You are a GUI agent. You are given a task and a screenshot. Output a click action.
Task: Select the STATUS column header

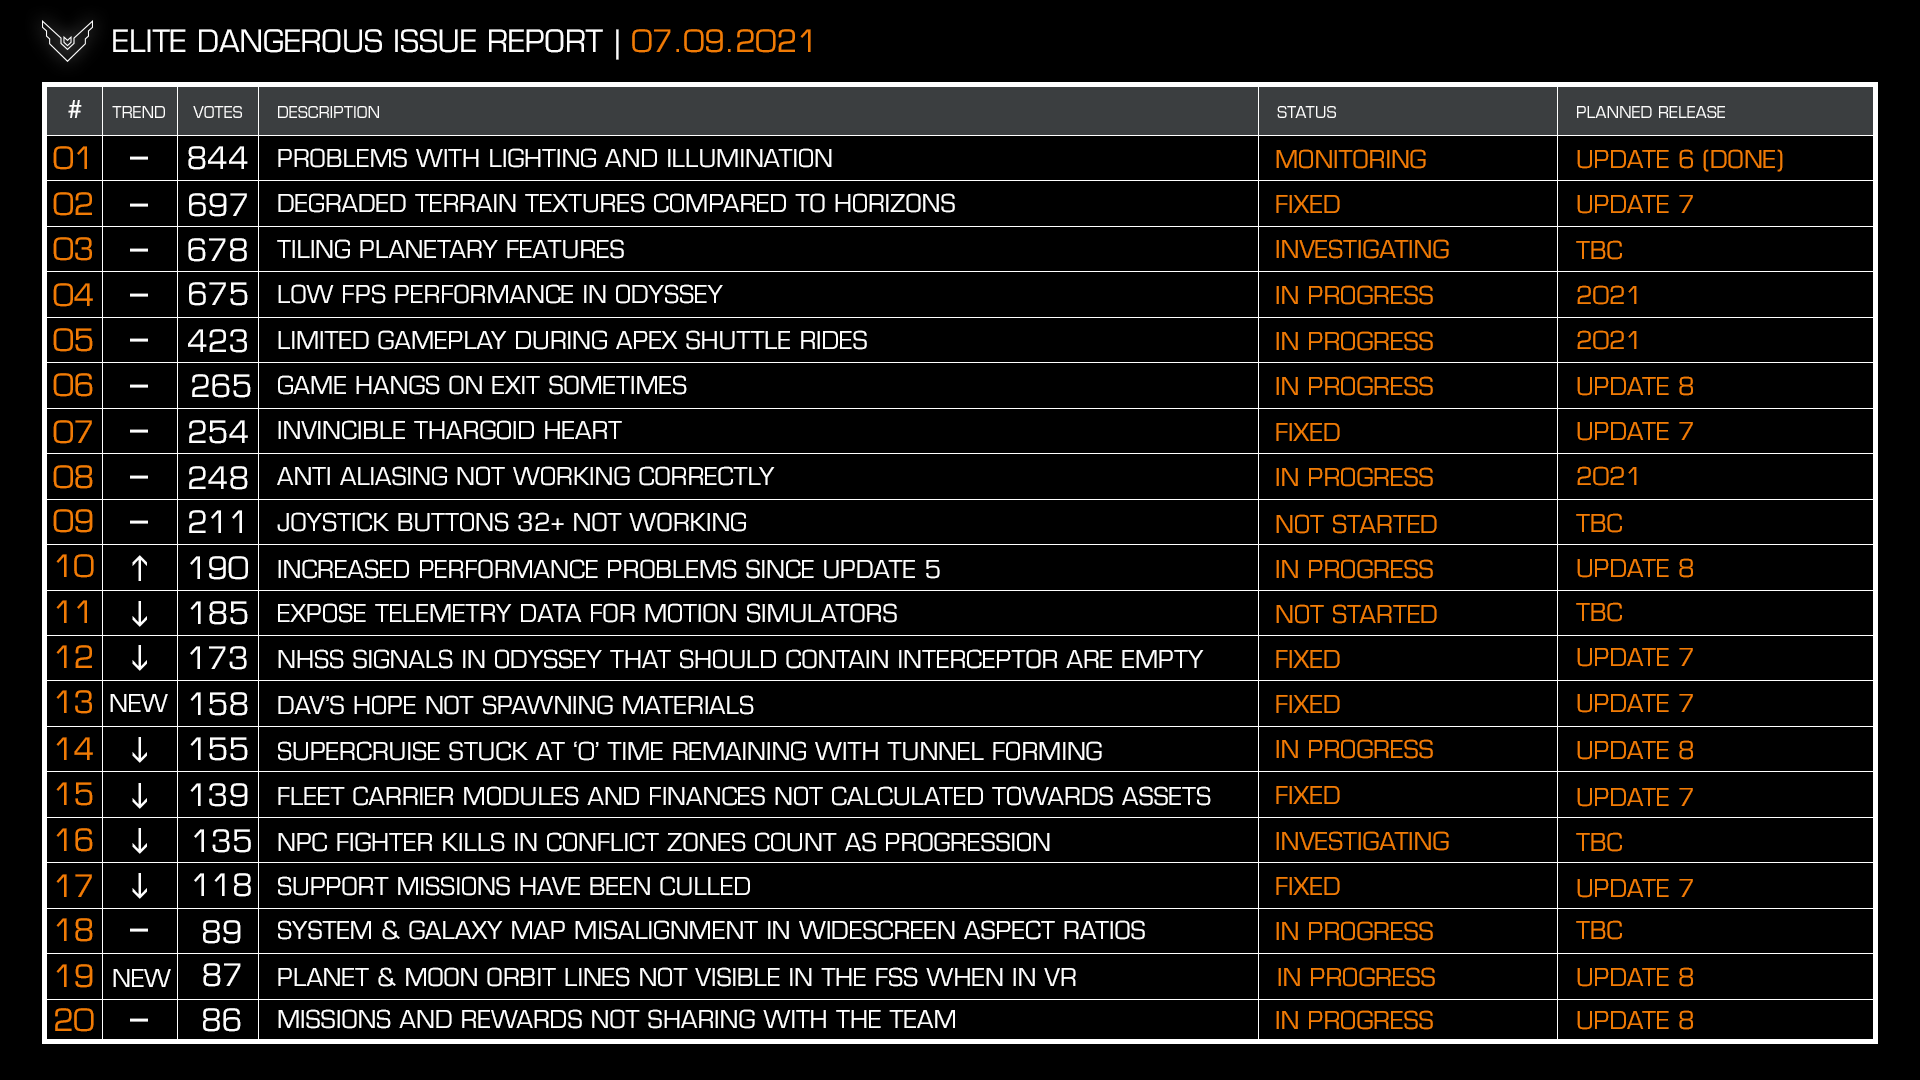[1306, 112]
